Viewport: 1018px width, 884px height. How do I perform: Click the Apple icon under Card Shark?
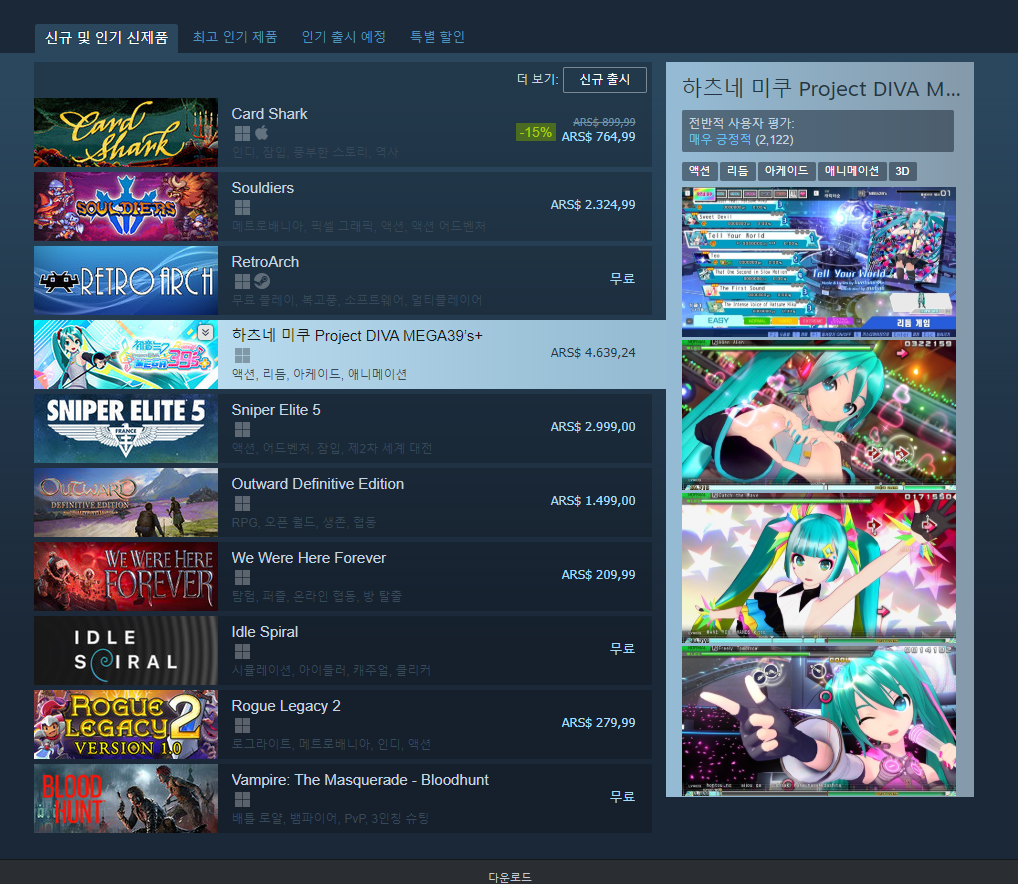pos(262,133)
